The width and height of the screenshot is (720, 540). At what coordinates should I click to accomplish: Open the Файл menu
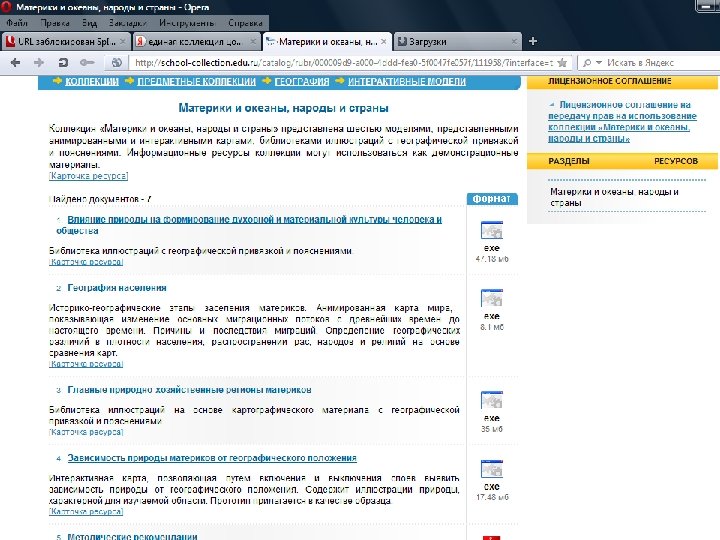[x=17, y=22]
